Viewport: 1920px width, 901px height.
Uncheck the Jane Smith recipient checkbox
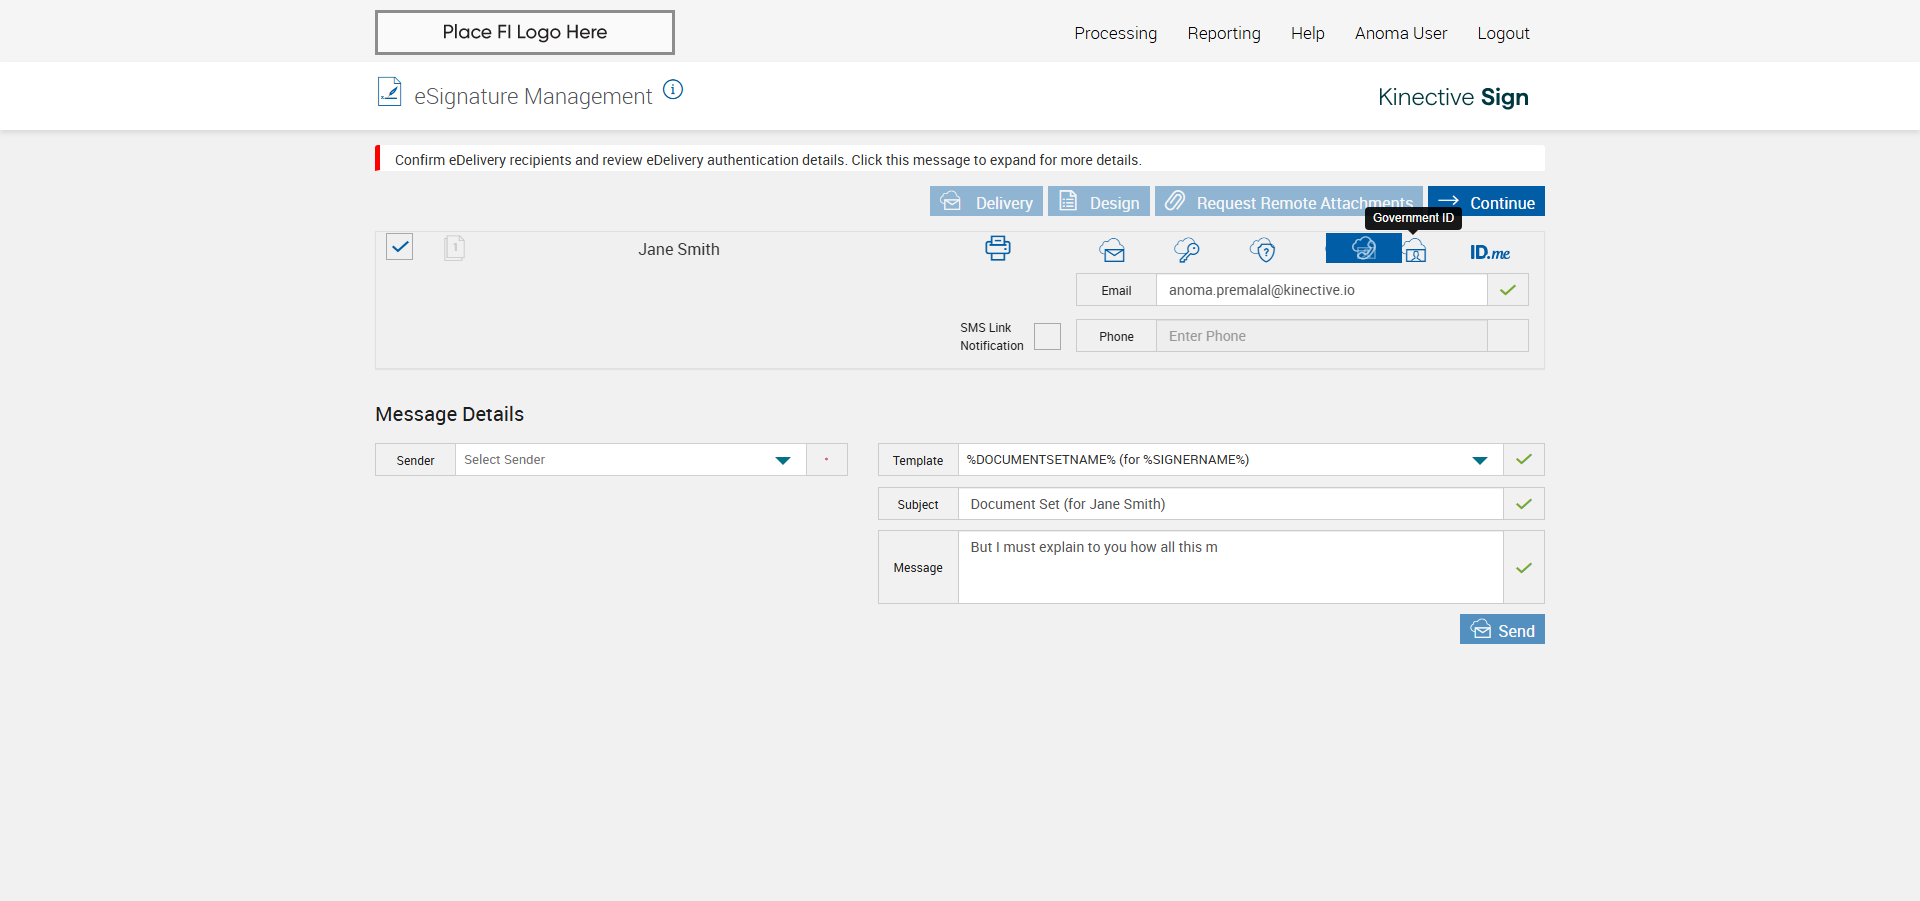[x=399, y=246]
